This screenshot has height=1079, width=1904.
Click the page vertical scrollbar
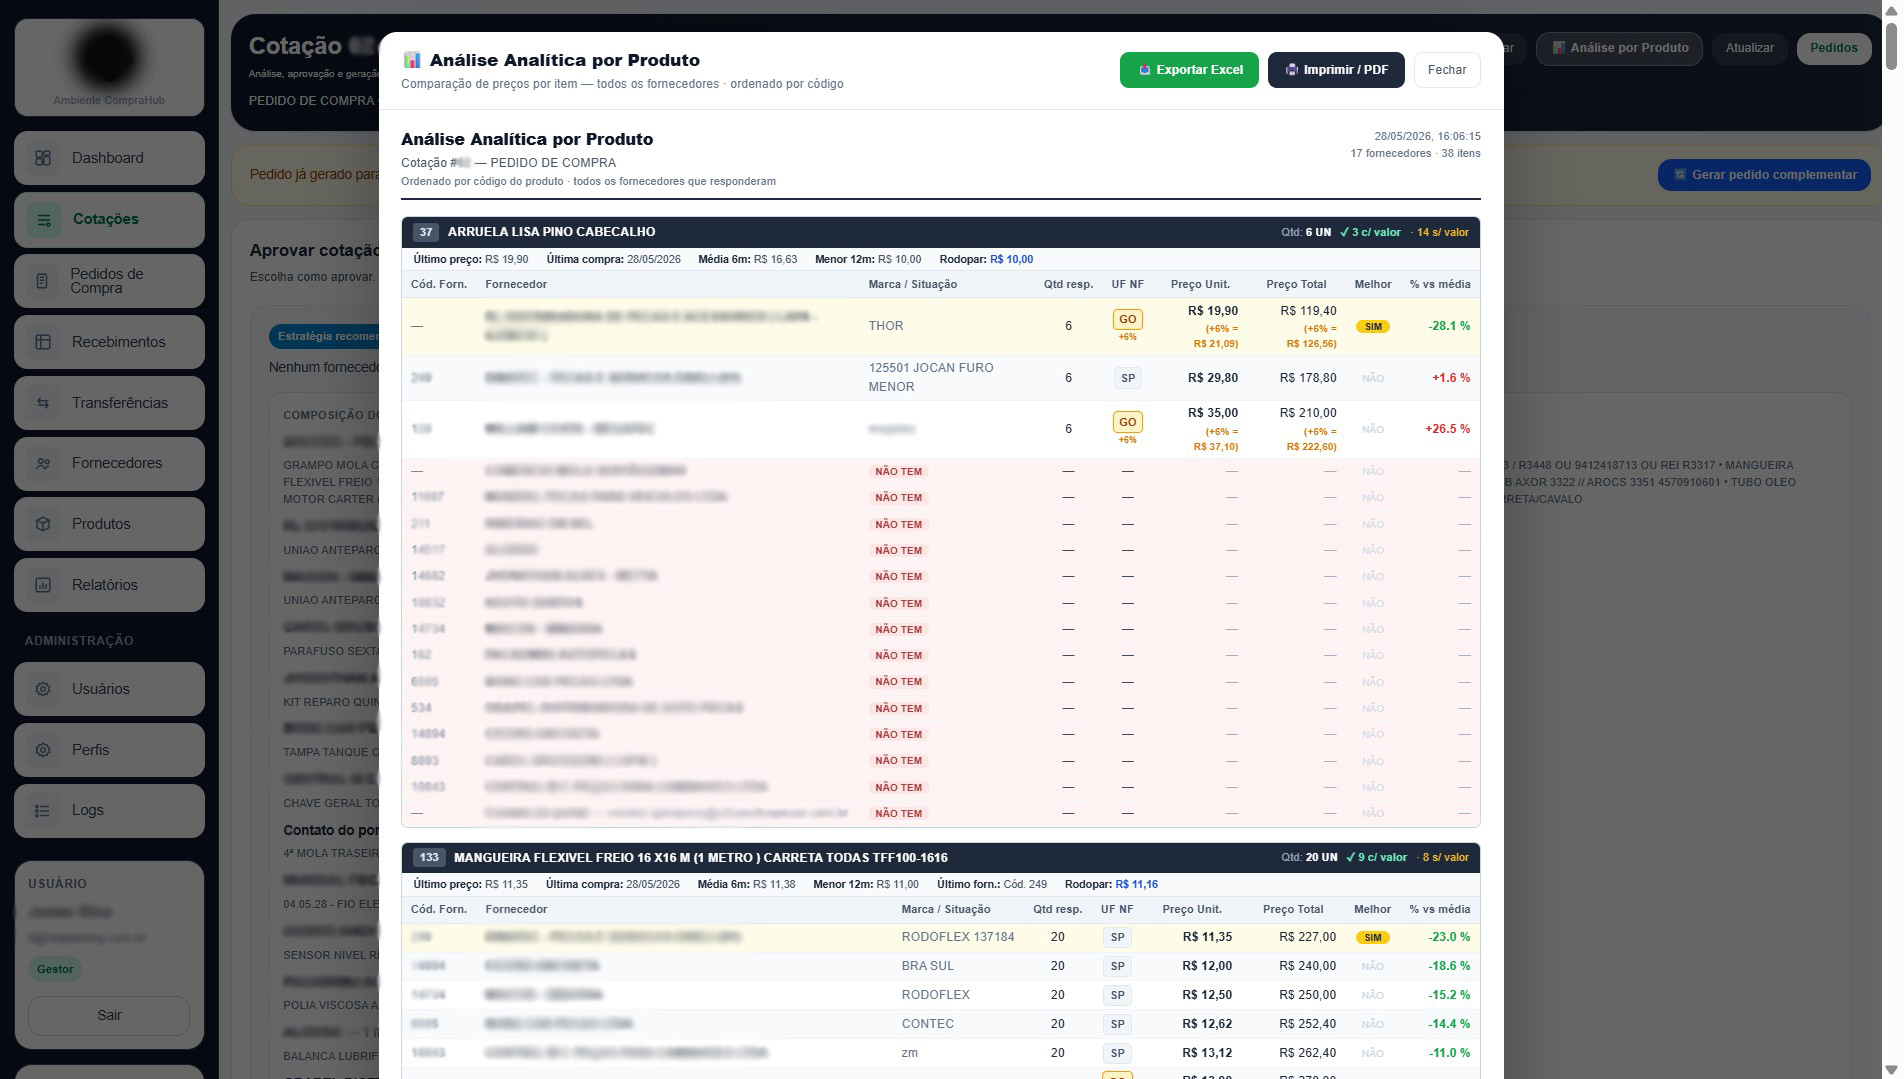[x=1892, y=540]
